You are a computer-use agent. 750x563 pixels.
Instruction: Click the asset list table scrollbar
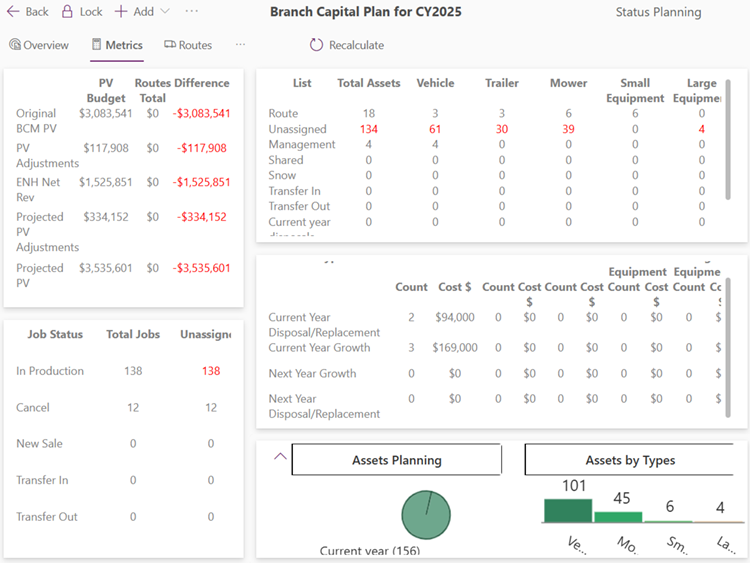click(728, 140)
